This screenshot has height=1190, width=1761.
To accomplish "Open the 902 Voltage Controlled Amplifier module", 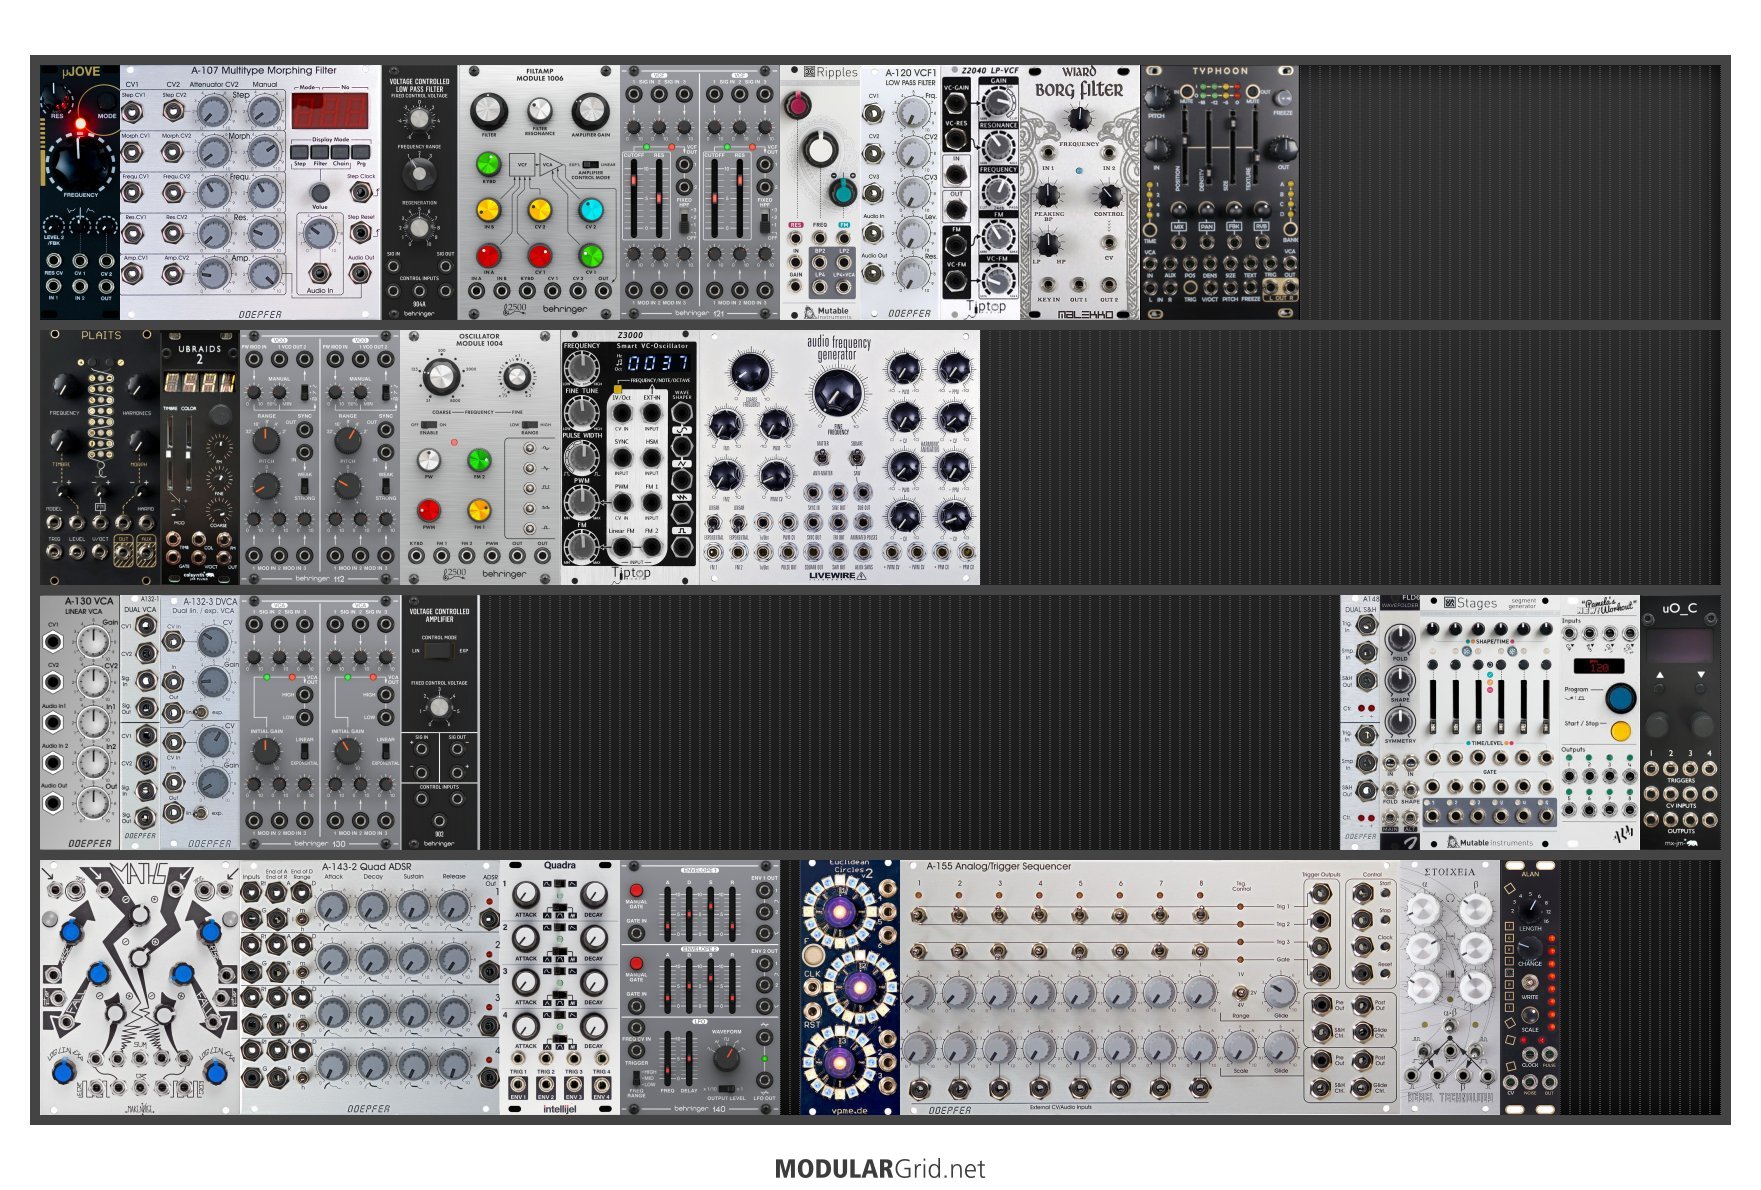I will pos(440,723).
